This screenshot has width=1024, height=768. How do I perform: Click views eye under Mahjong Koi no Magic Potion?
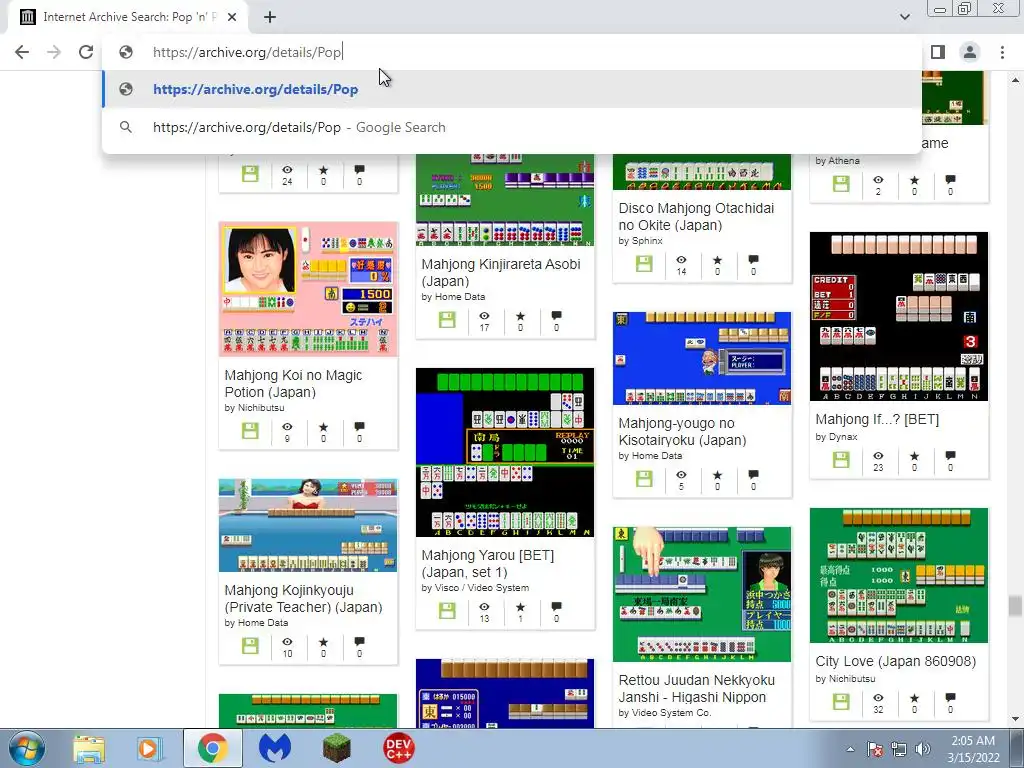pyautogui.click(x=287, y=427)
